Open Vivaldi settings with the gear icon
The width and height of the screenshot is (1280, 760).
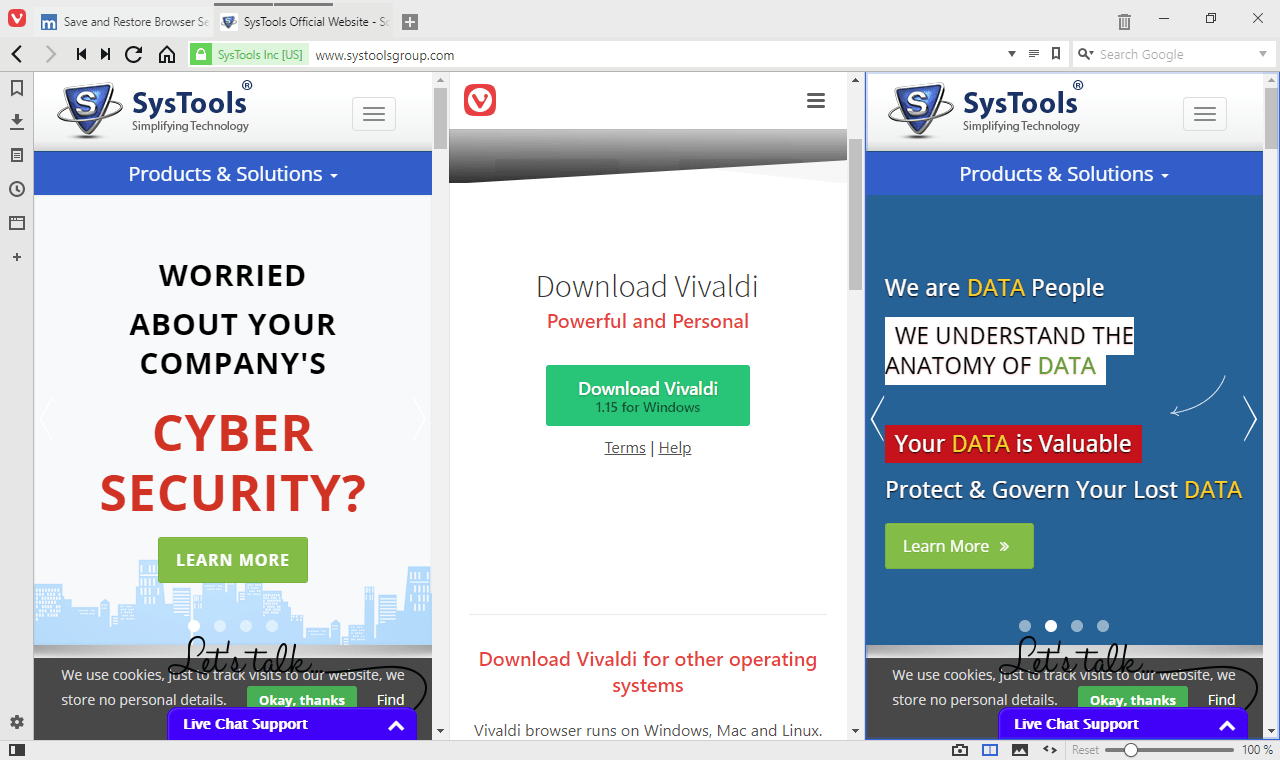[x=16, y=722]
